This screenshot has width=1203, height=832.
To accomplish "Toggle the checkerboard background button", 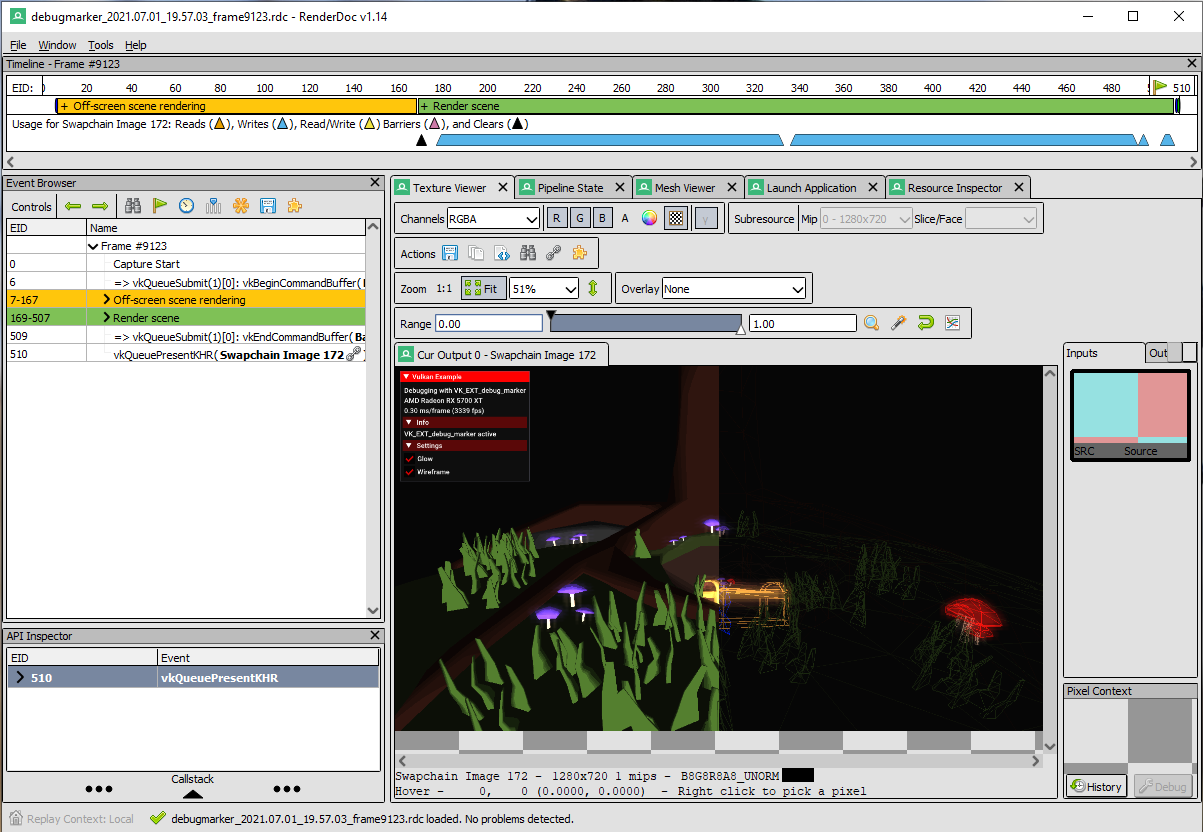I will click(676, 218).
